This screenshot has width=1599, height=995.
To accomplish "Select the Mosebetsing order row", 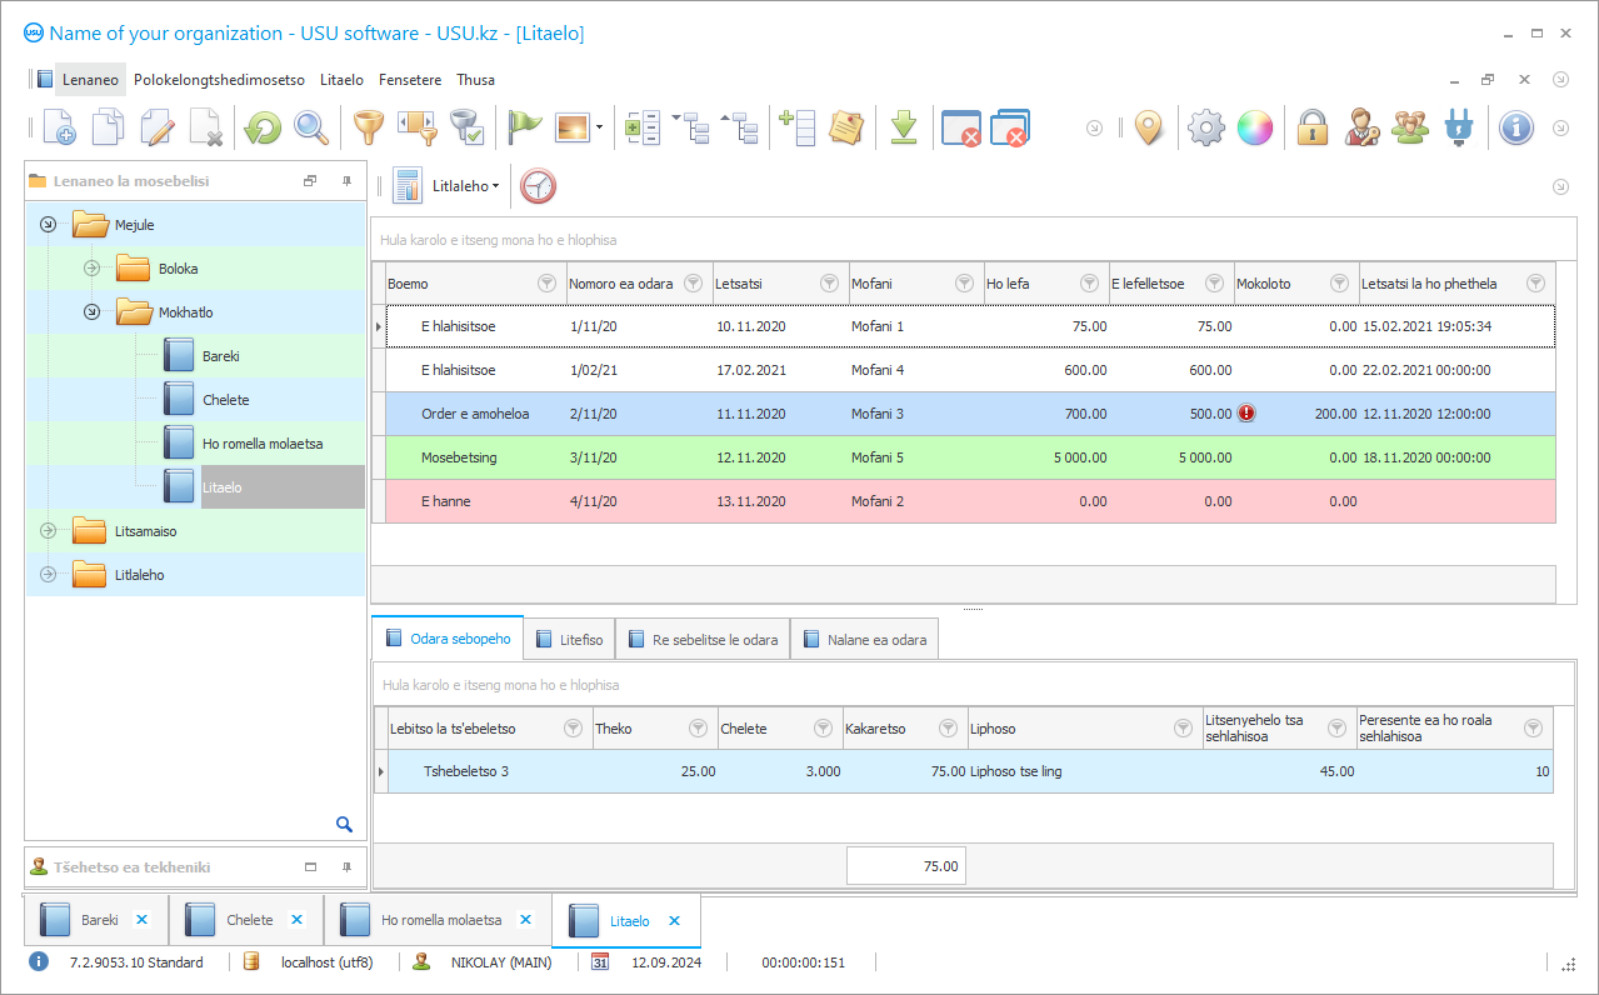I will coord(458,458).
